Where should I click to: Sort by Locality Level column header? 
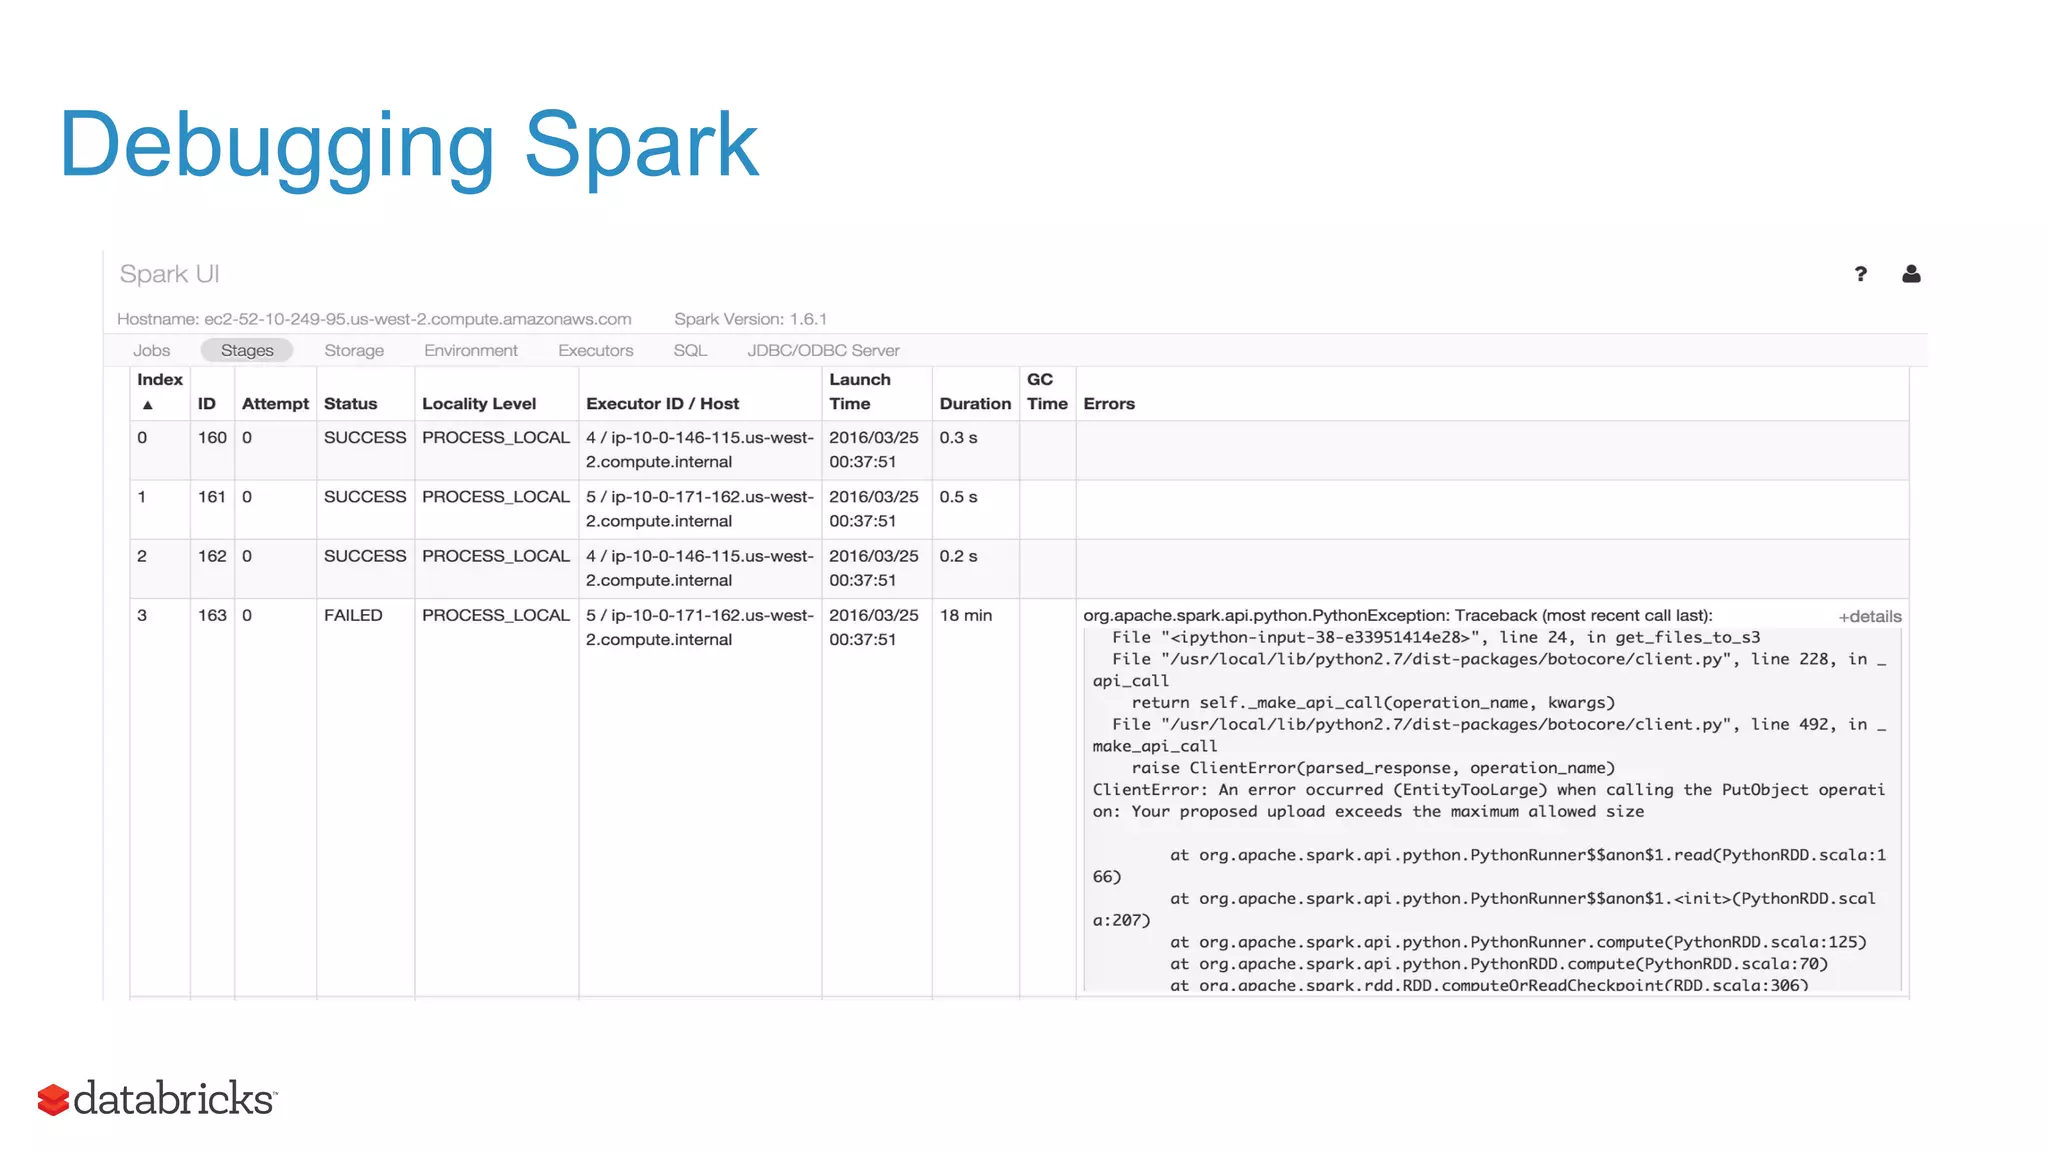pos(479,404)
